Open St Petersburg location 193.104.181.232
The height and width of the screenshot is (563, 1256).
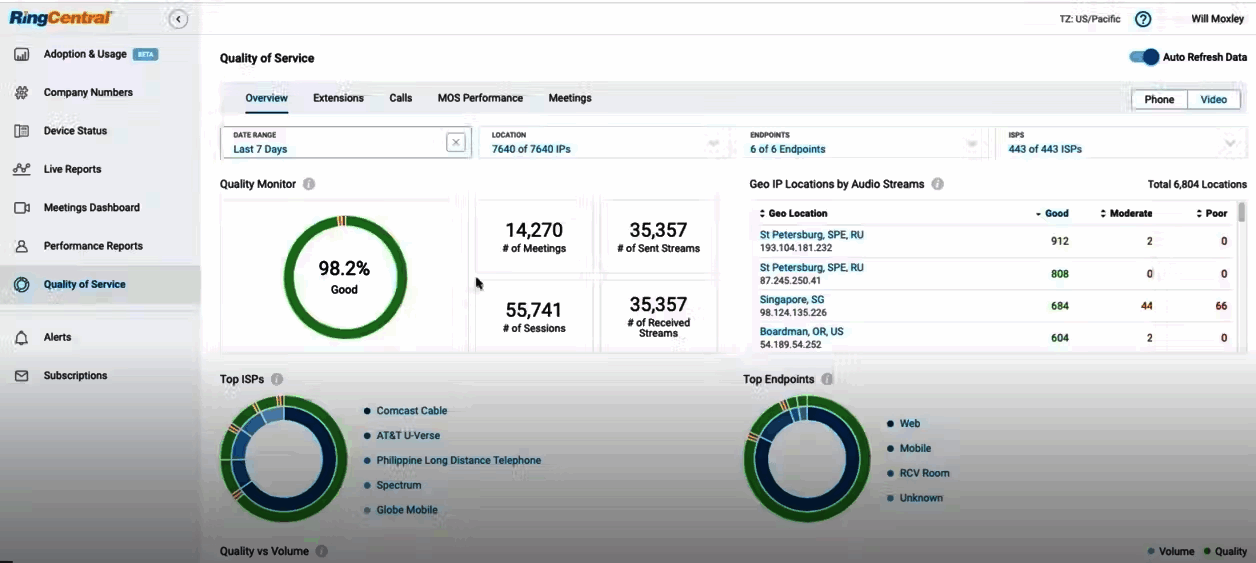coord(811,235)
